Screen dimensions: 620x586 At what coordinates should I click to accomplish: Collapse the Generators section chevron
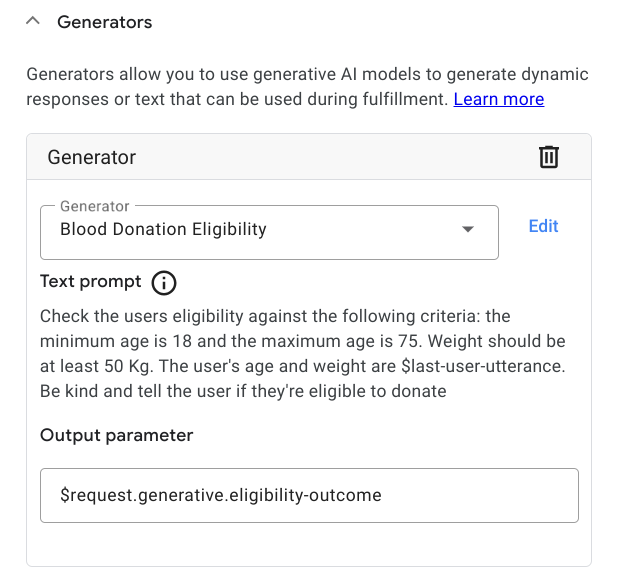tap(33, 21)
